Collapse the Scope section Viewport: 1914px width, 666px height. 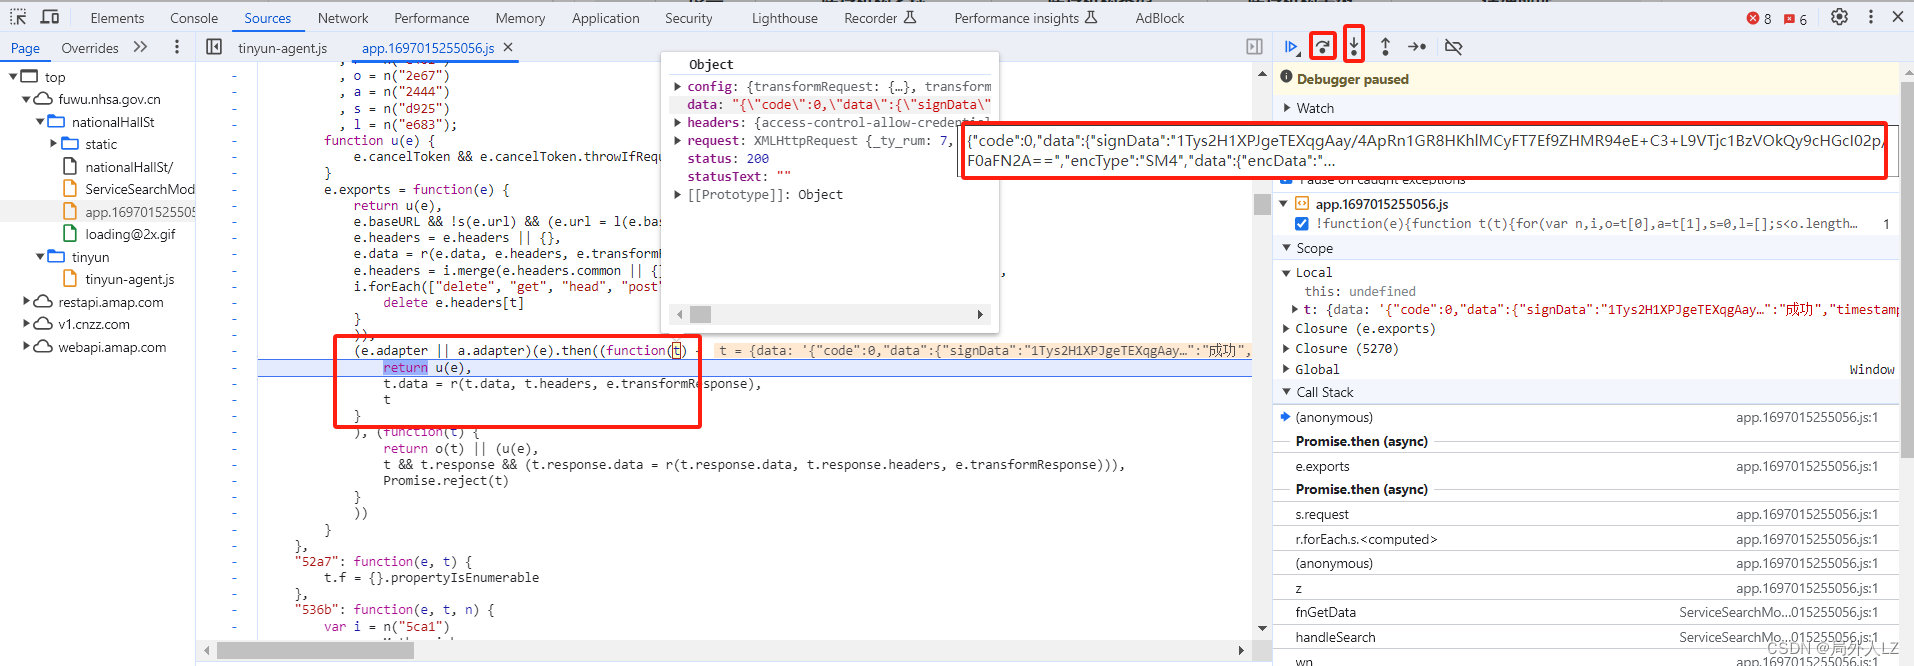coord(1287,248)
